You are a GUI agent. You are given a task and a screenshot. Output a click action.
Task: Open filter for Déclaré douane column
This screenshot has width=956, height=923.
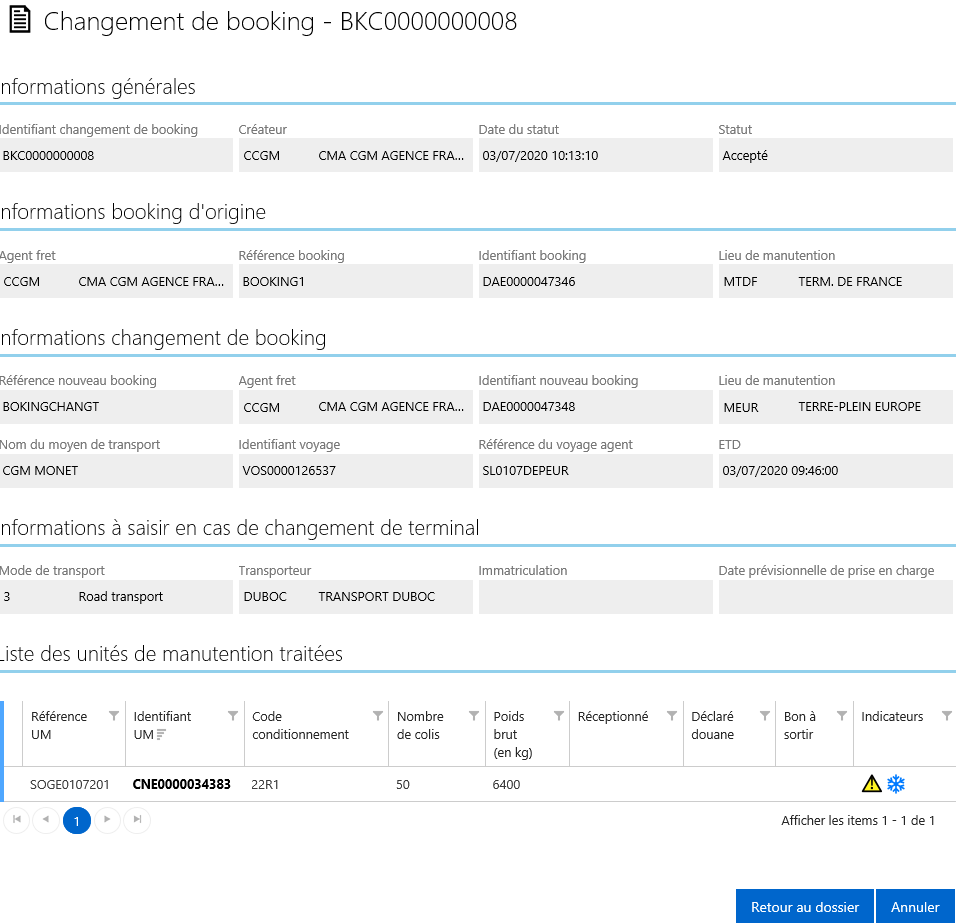[765, 716]
